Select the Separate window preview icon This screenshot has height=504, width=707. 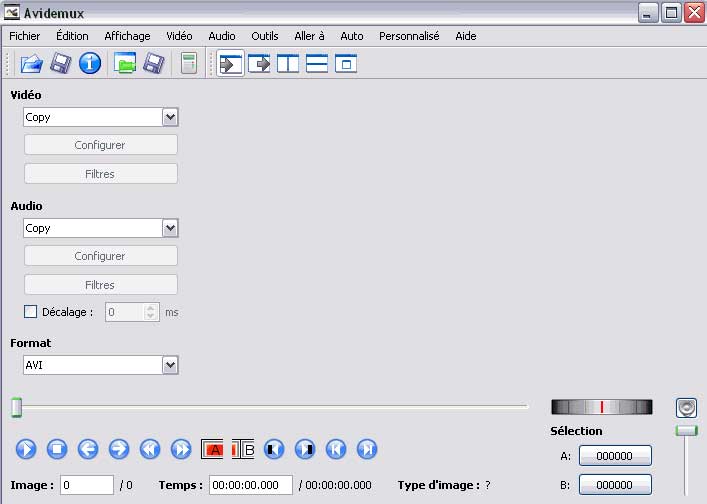pos(346,64)
